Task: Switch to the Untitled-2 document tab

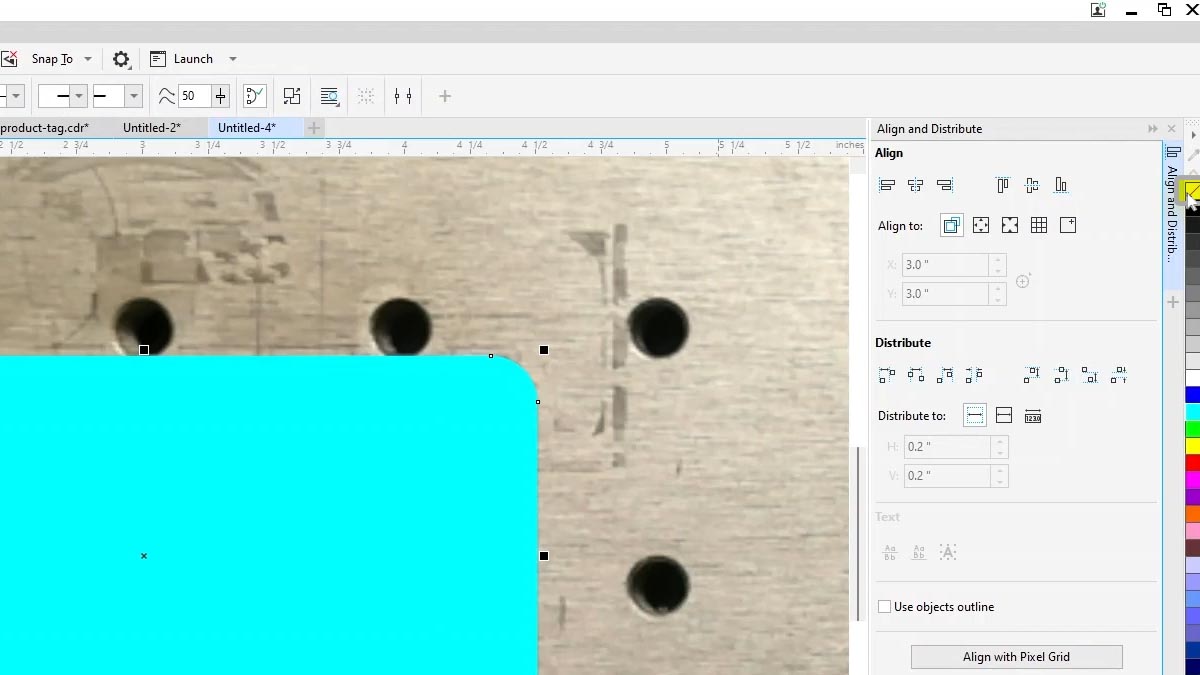Action: coord(151,127)
